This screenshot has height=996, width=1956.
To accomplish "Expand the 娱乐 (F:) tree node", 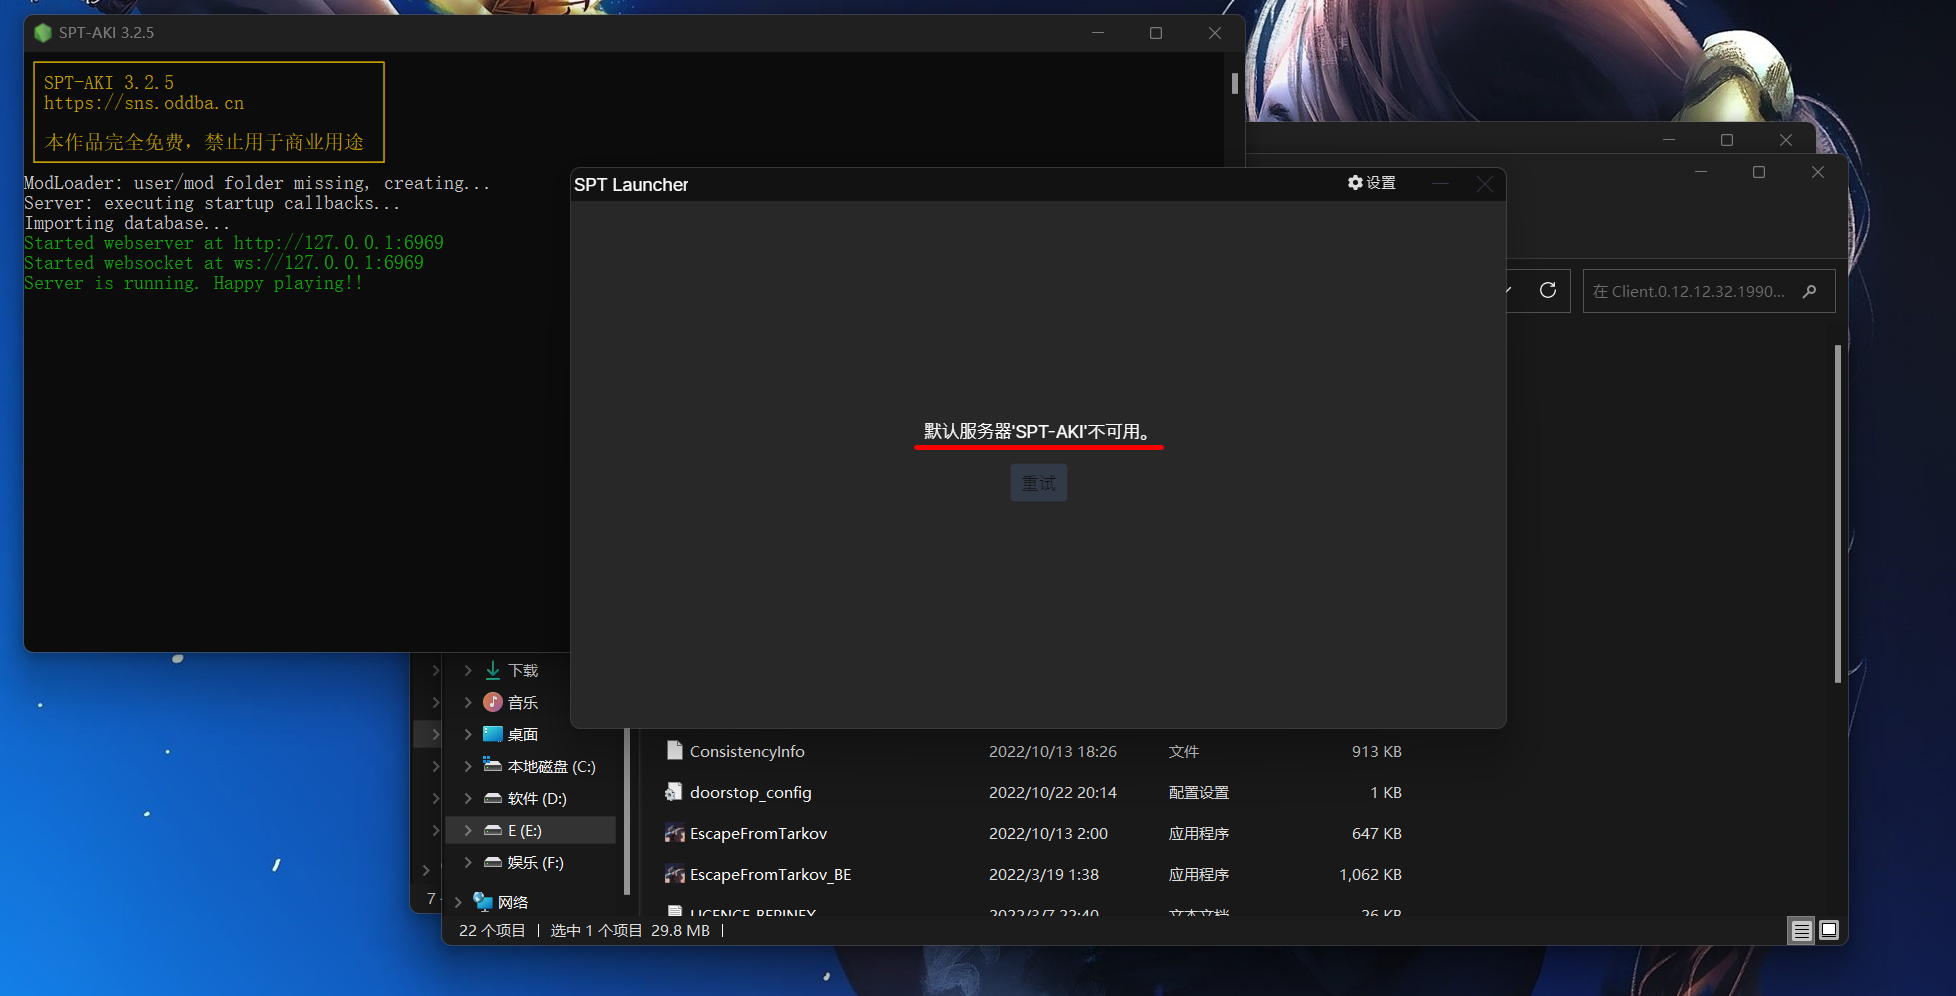I will click(x=468, y=862).
